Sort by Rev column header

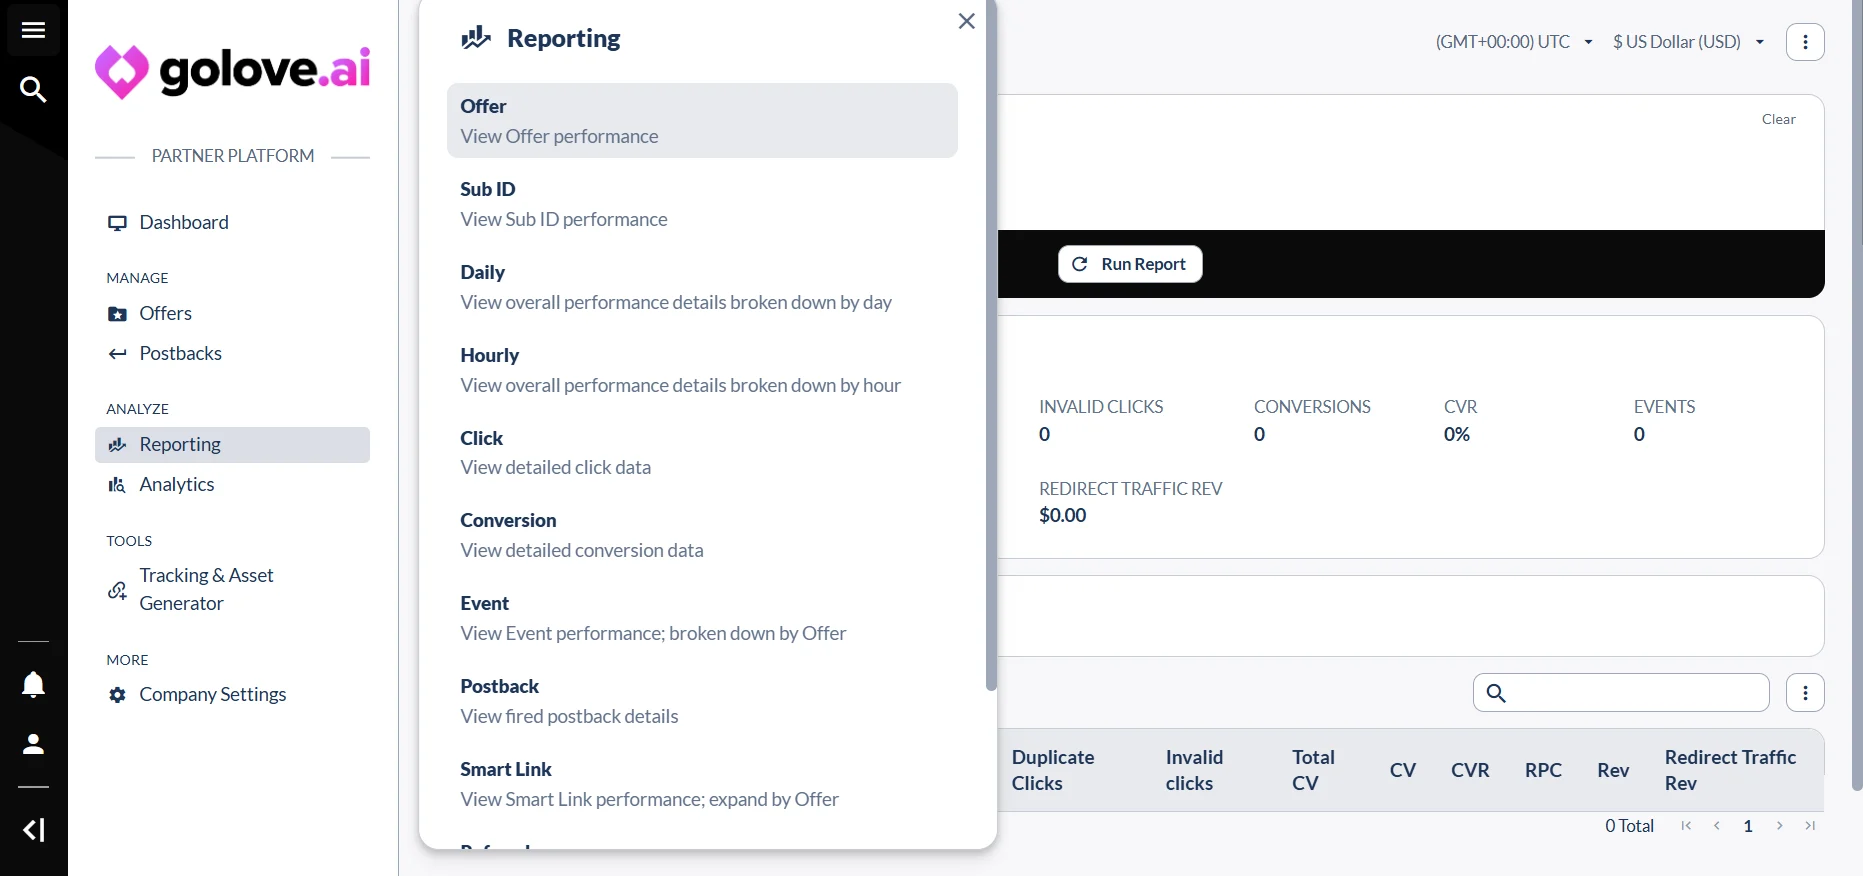point(1613,770)
